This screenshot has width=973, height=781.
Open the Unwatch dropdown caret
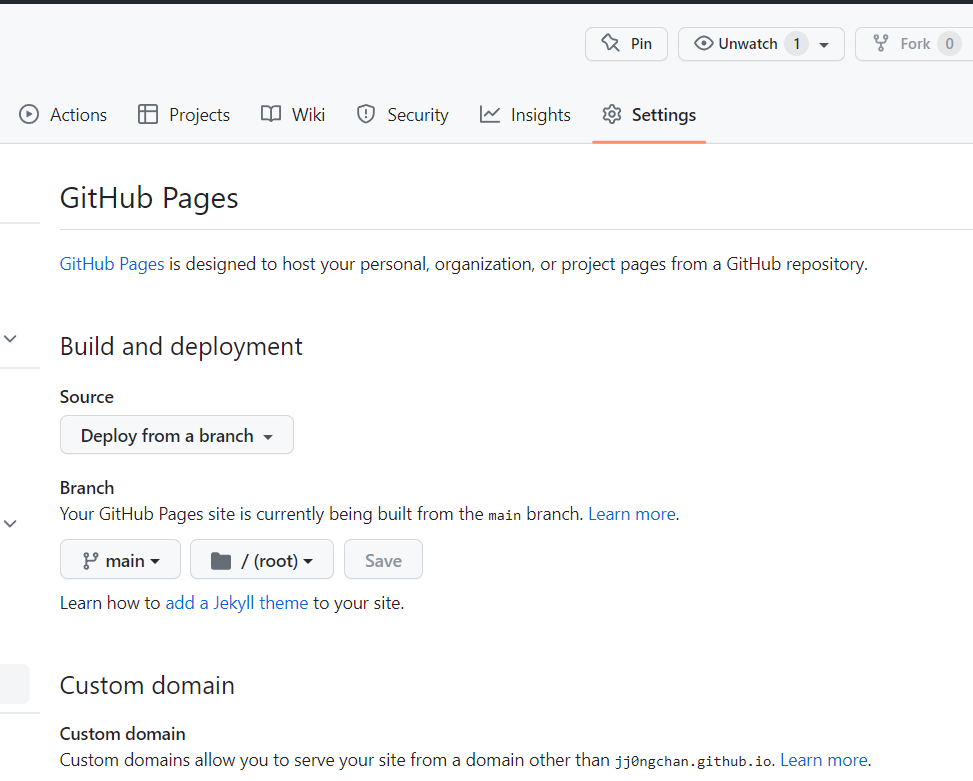[x=824, y=45]
